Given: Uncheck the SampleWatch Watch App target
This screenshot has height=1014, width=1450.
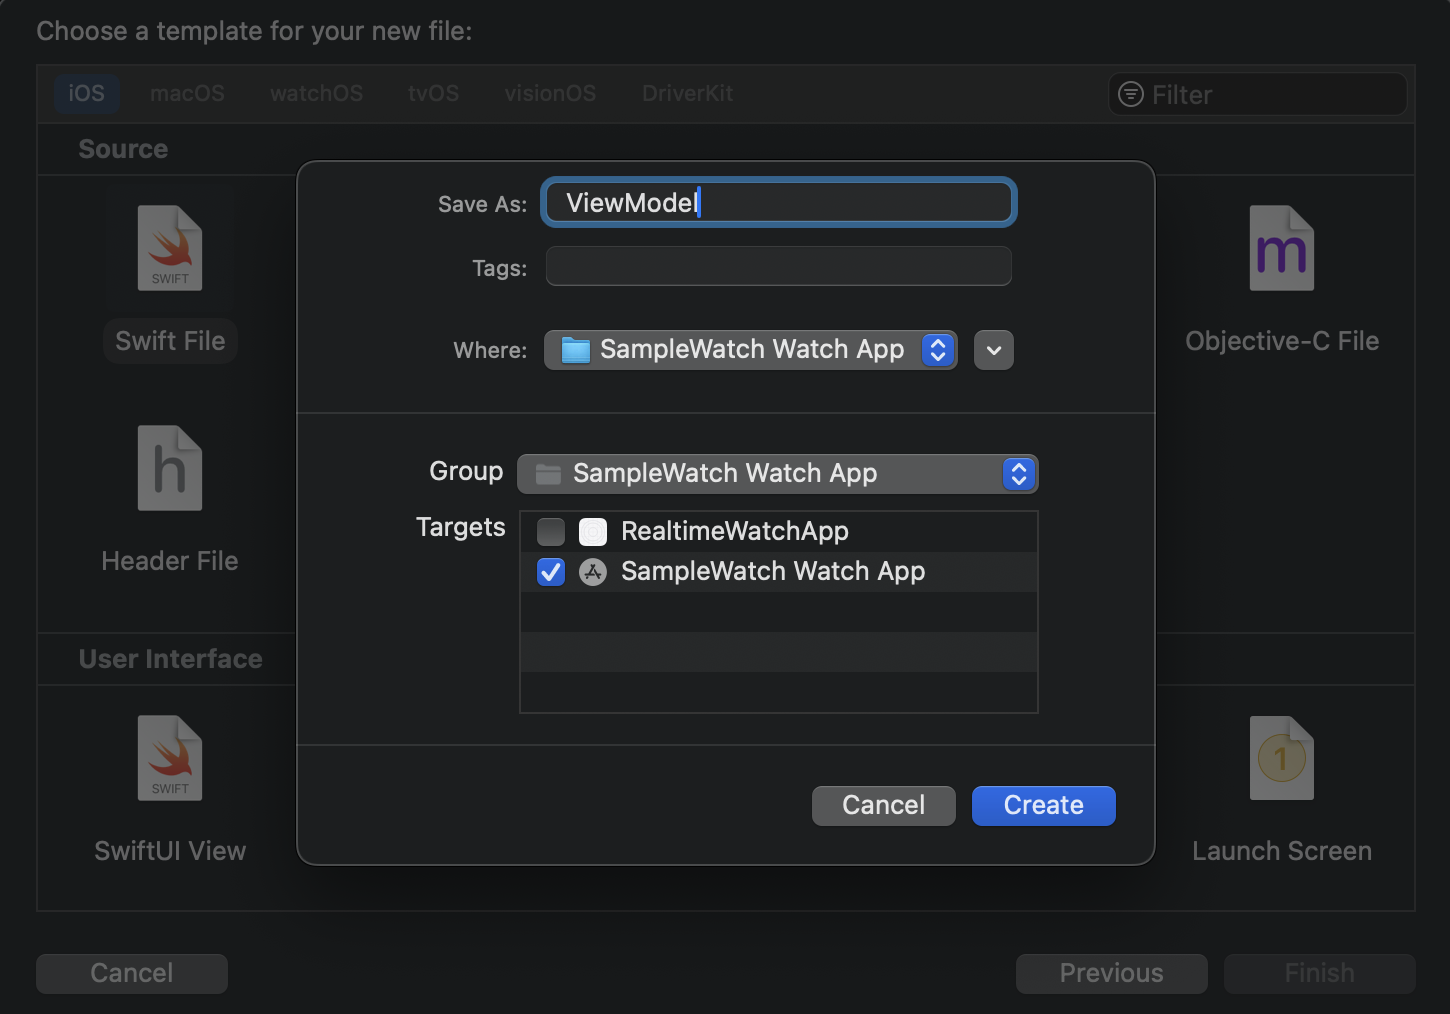Looking at the screenshot, I should click(551, 572).
